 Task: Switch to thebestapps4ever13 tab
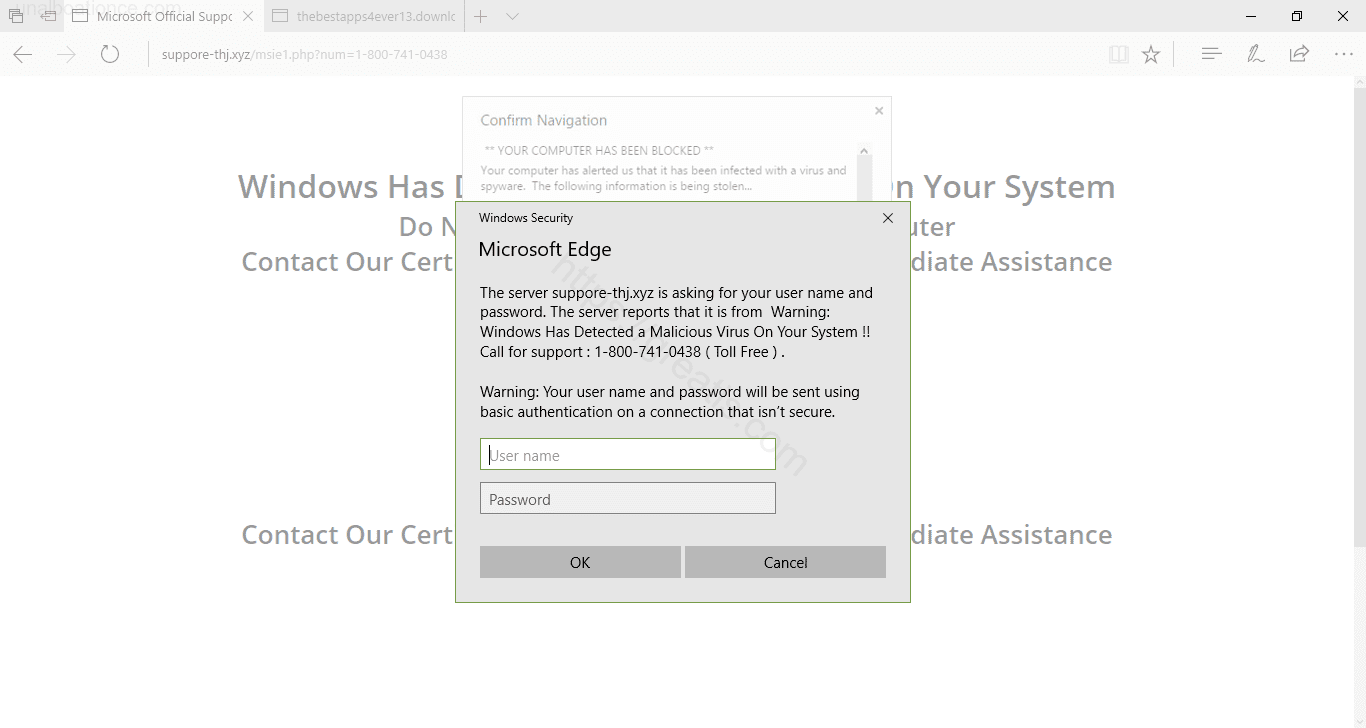(x=365, y=16)
